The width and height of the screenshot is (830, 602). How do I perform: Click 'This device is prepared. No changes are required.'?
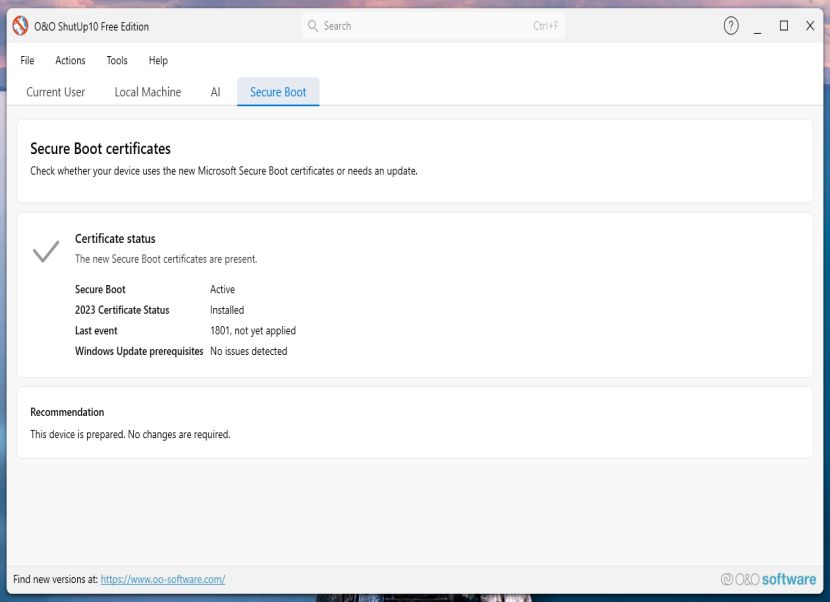130,435
